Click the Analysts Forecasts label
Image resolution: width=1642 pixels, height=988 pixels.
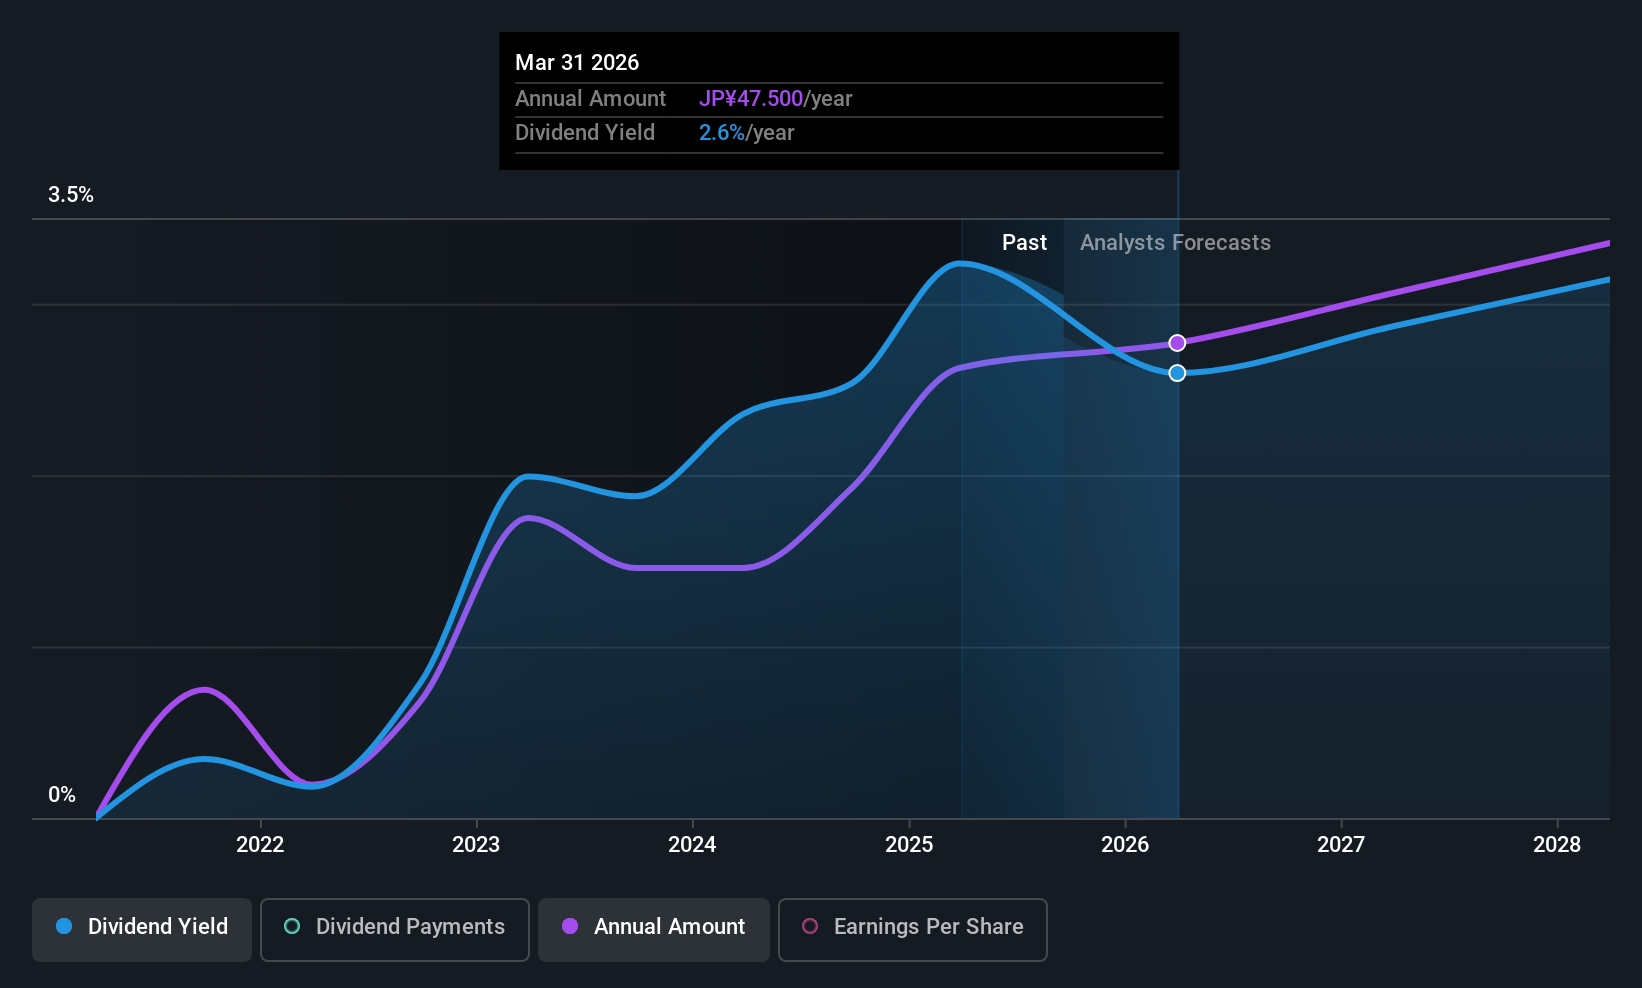click(x=1175, y=243)
